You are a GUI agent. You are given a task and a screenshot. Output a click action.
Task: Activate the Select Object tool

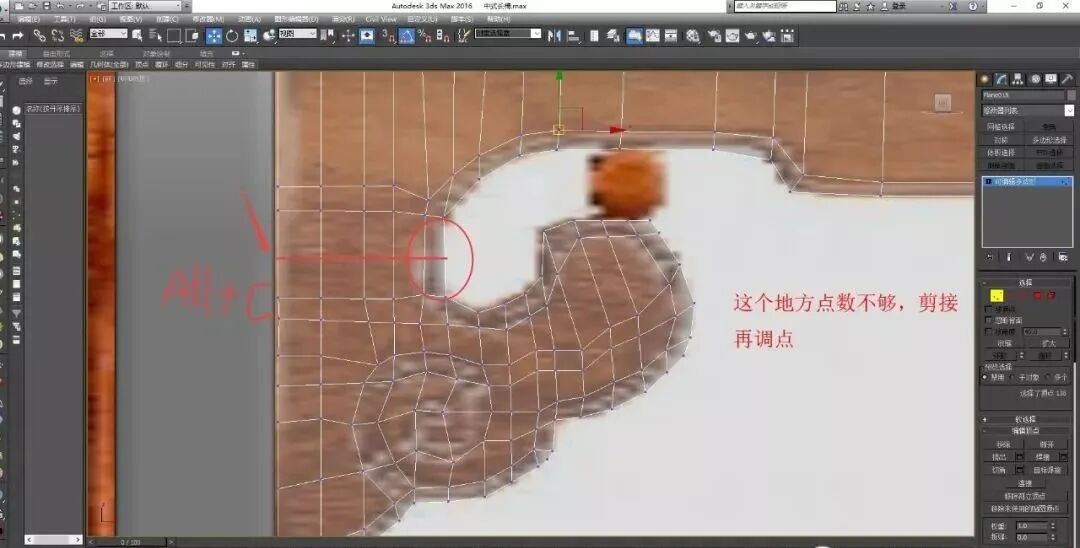[x=137, y=36]
